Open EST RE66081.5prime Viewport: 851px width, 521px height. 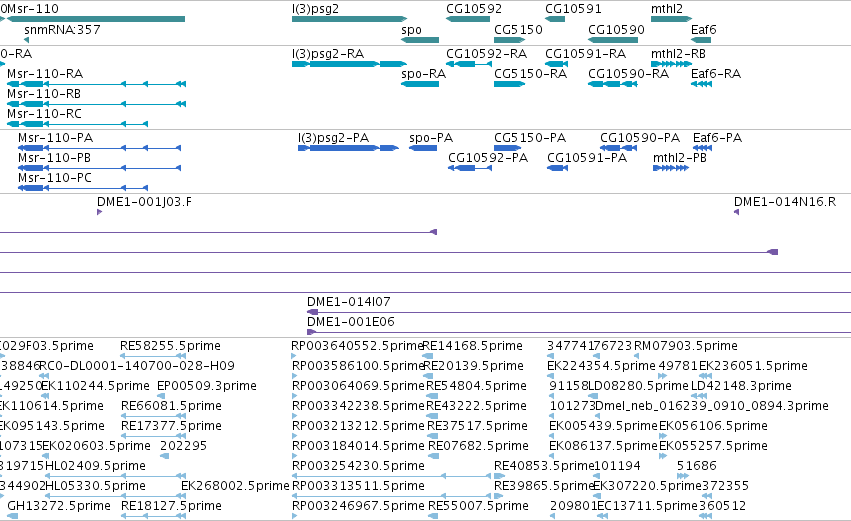tap(153, 416)
